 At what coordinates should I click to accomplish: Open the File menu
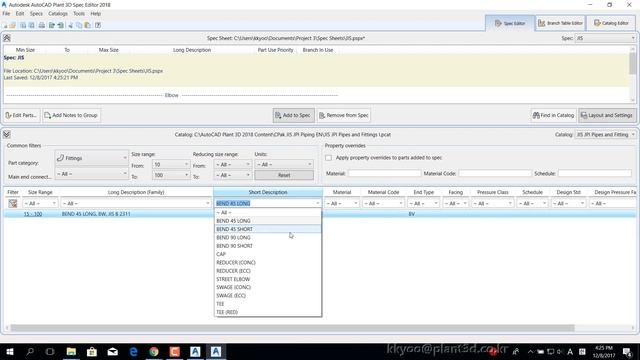click(x=6, y=13)
